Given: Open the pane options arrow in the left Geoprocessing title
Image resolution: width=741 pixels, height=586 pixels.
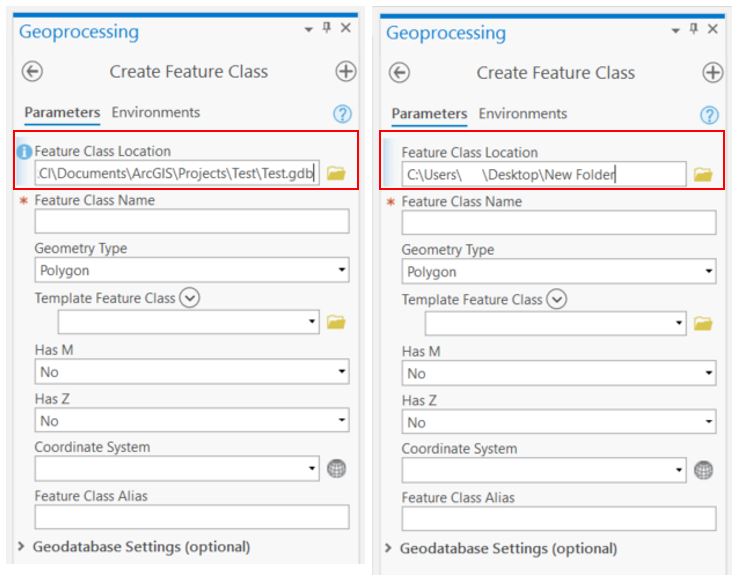Looking at the screenshot, I should click(x=308, y=29).
